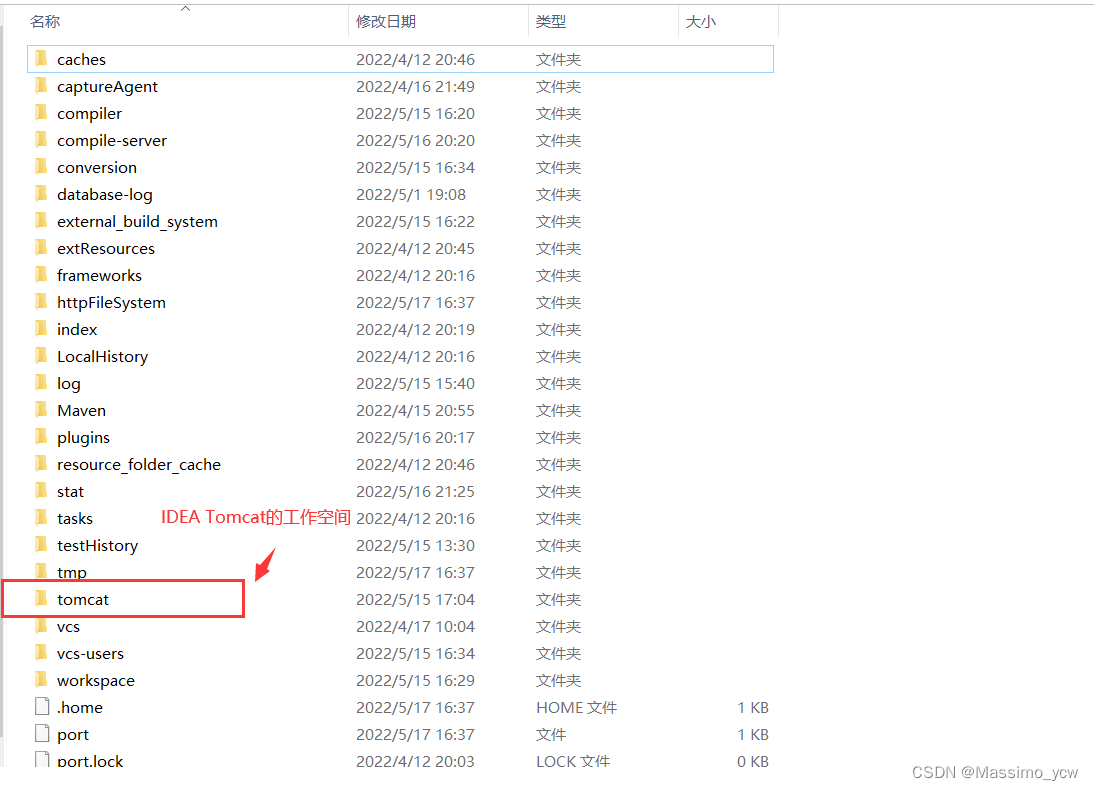This screenshot has height=791, width=1094.
Task: Click the LOCK 文件 type cell
Action: pos(573,761)
